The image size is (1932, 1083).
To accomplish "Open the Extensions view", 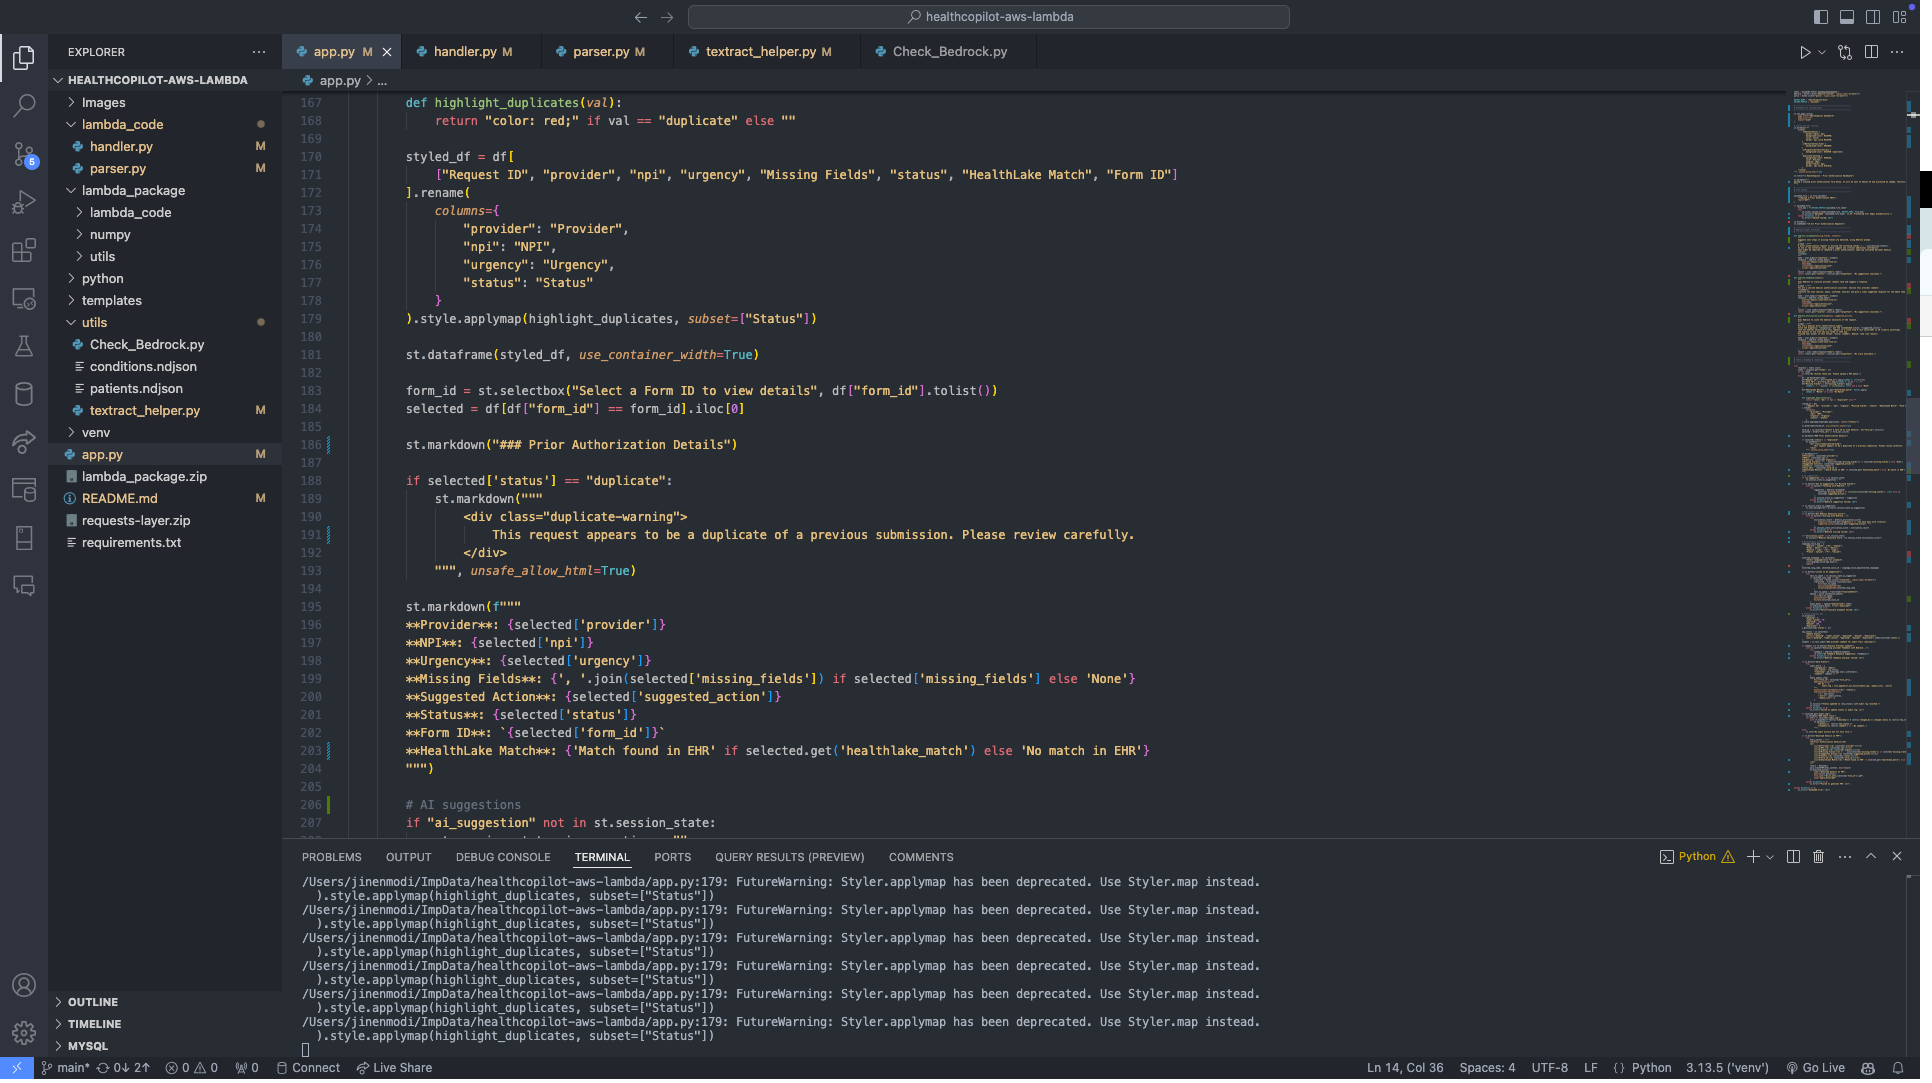I will pos(24,250).
